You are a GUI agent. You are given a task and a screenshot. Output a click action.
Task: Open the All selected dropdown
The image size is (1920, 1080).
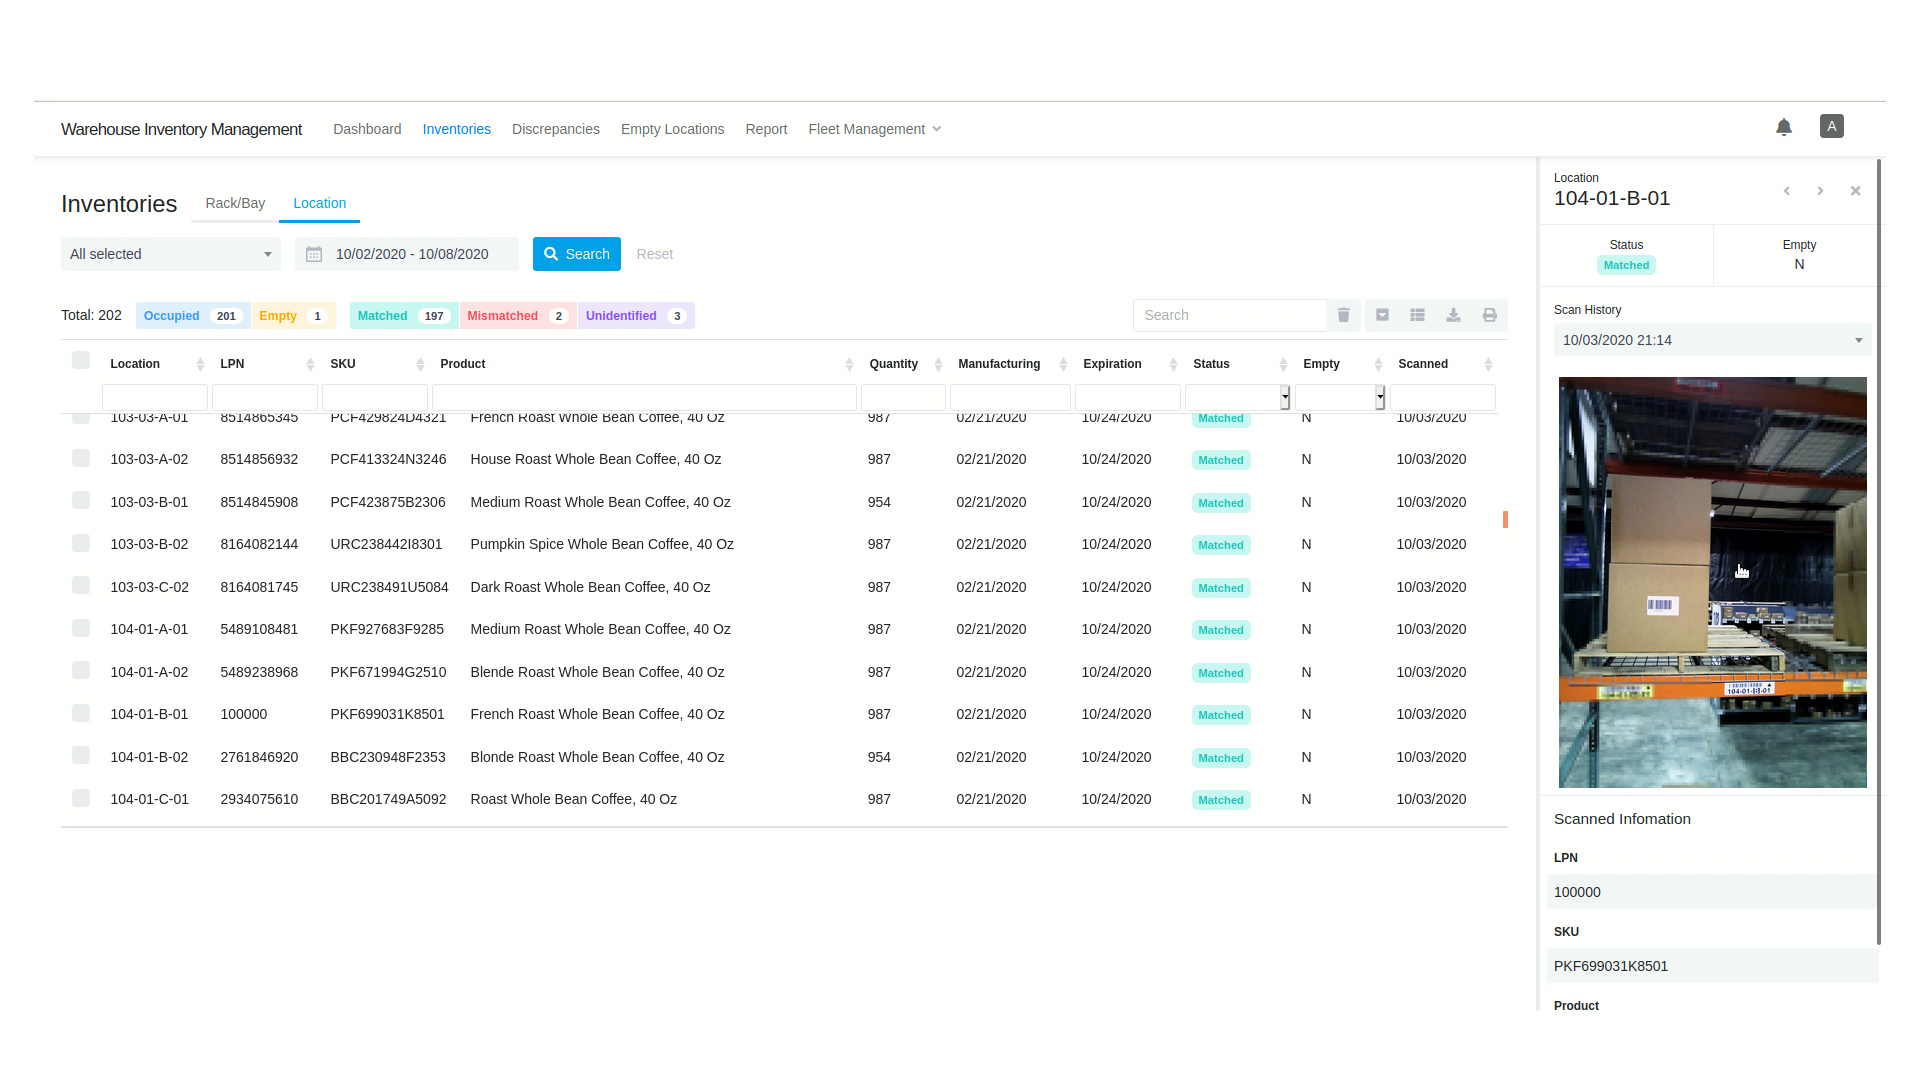tap(170, 254)
